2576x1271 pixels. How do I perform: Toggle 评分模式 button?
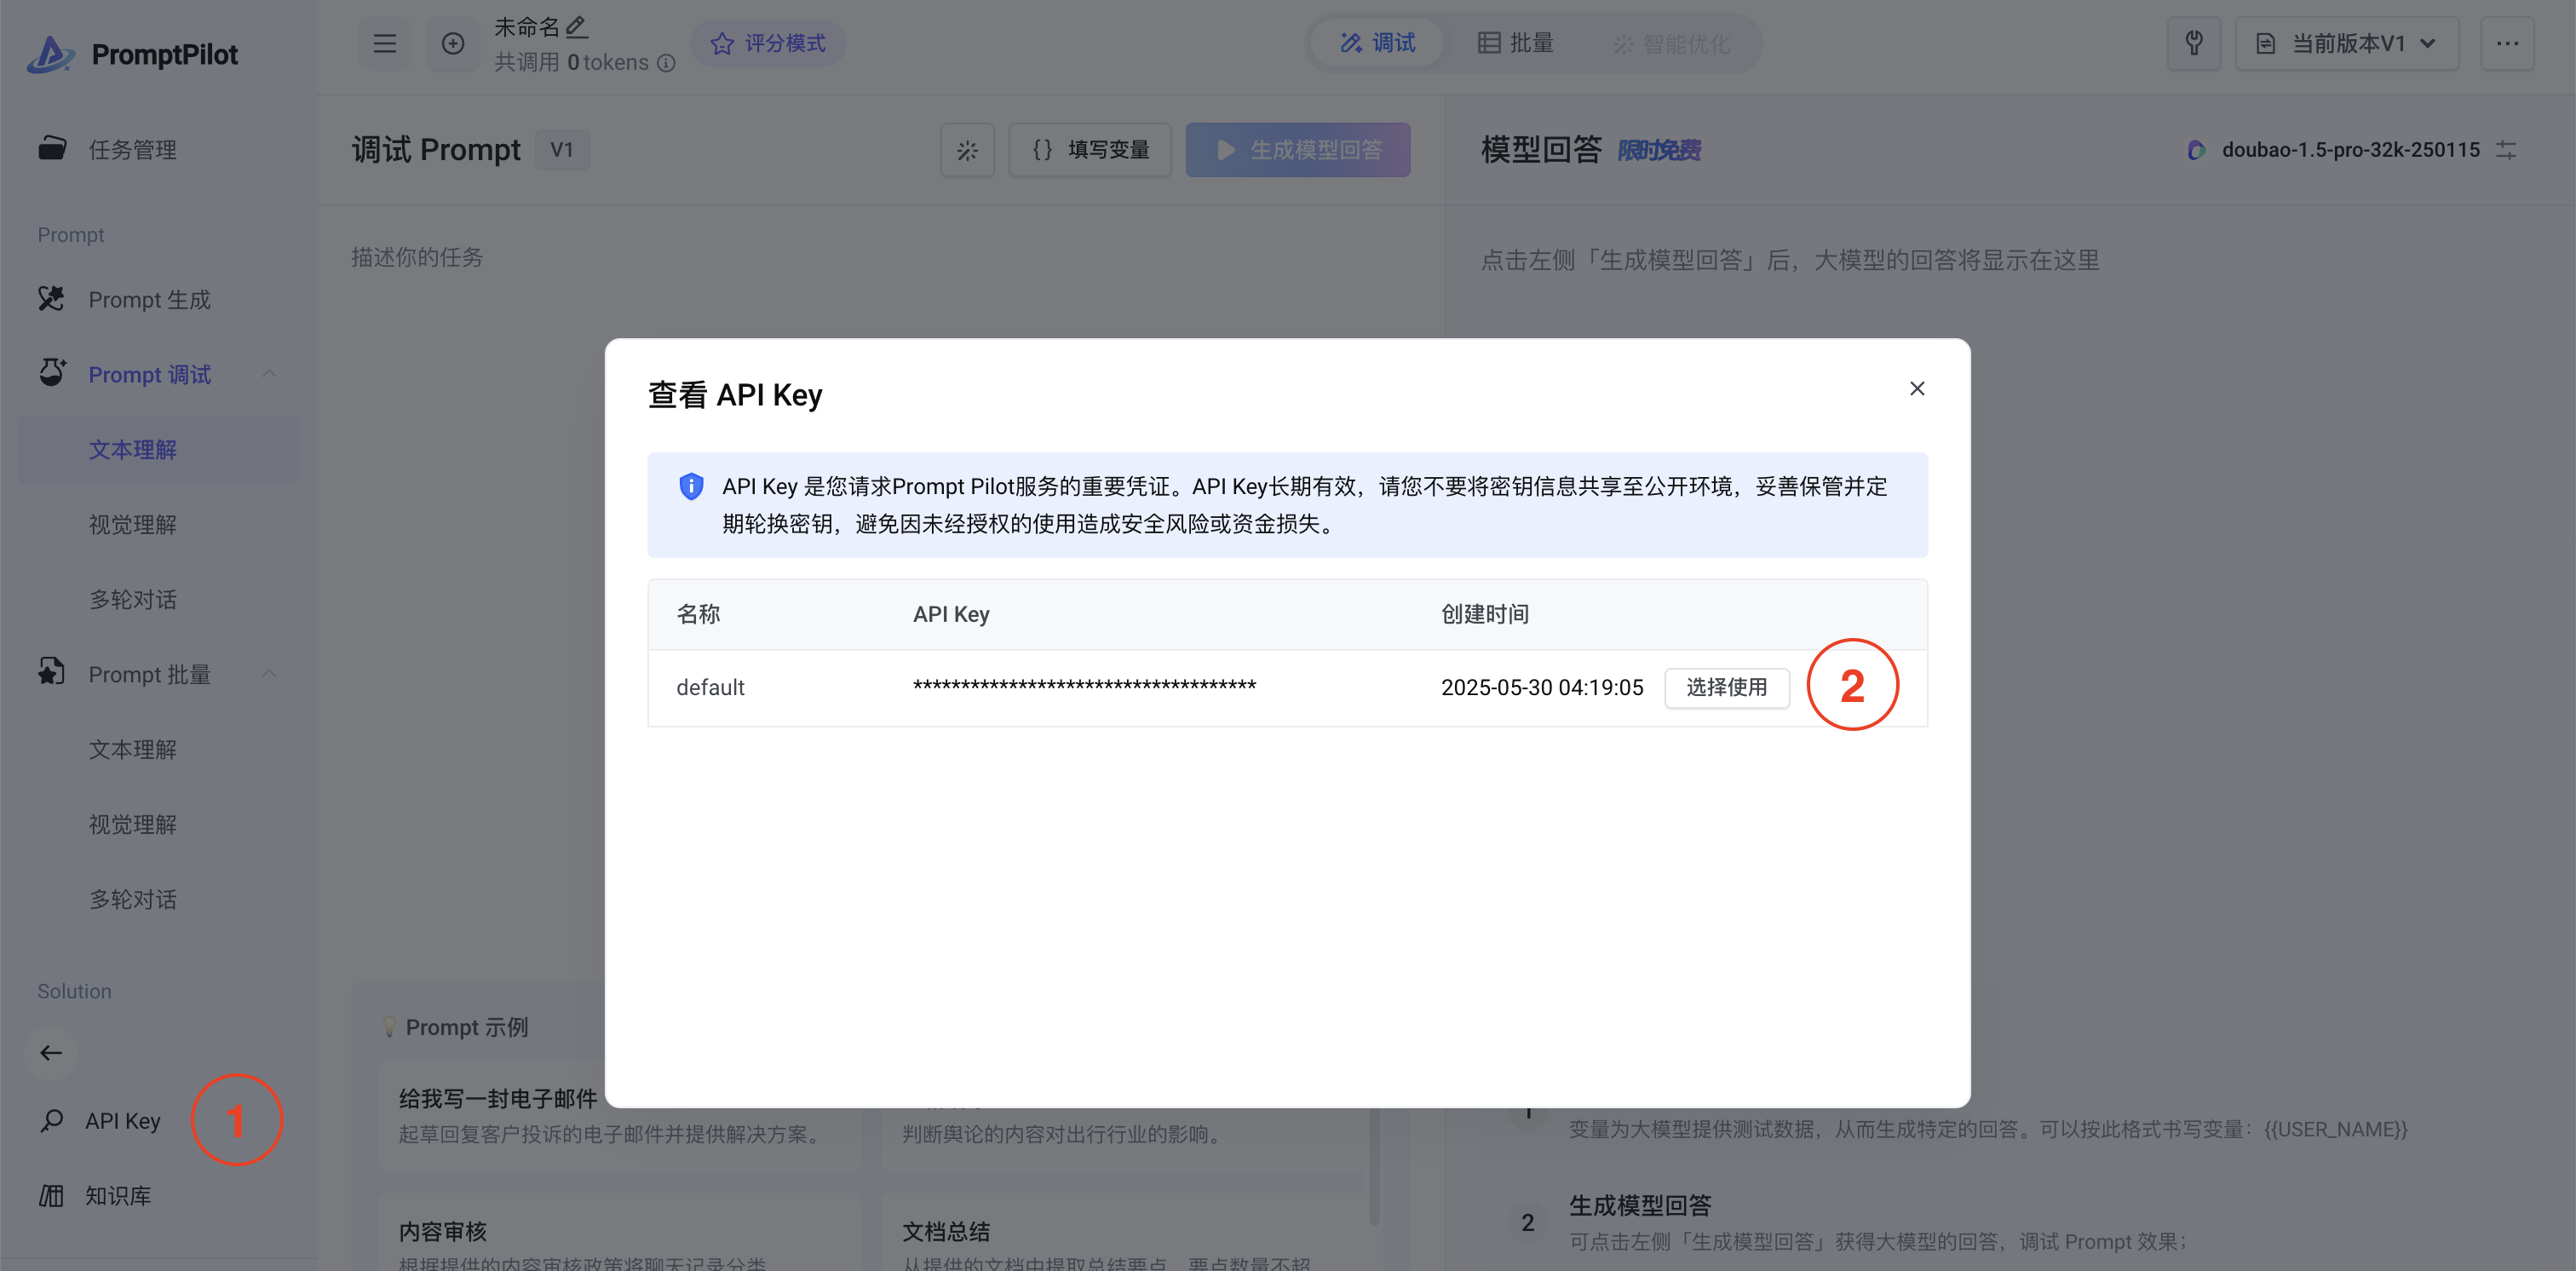click(x=768, y=43)
